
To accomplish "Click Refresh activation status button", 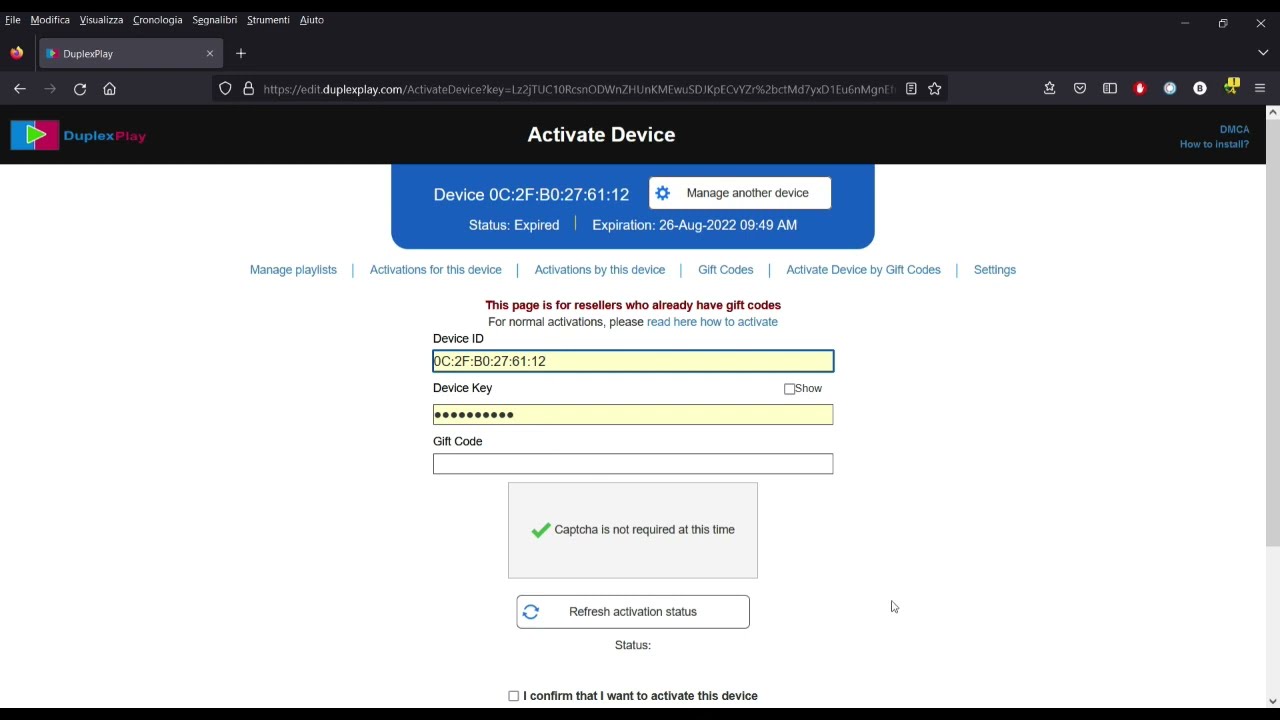I will pos(633,612).
